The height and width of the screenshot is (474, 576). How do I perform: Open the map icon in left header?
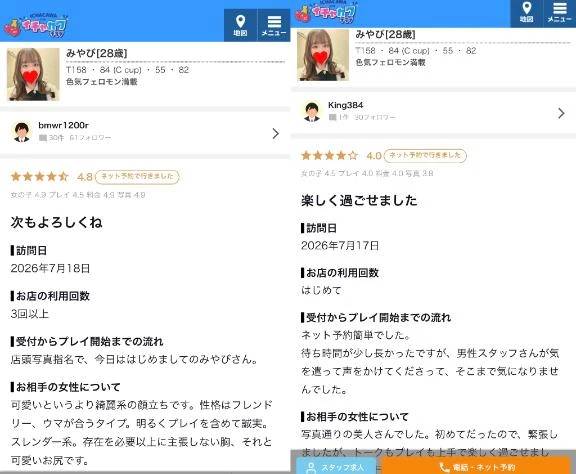(240, 25)
